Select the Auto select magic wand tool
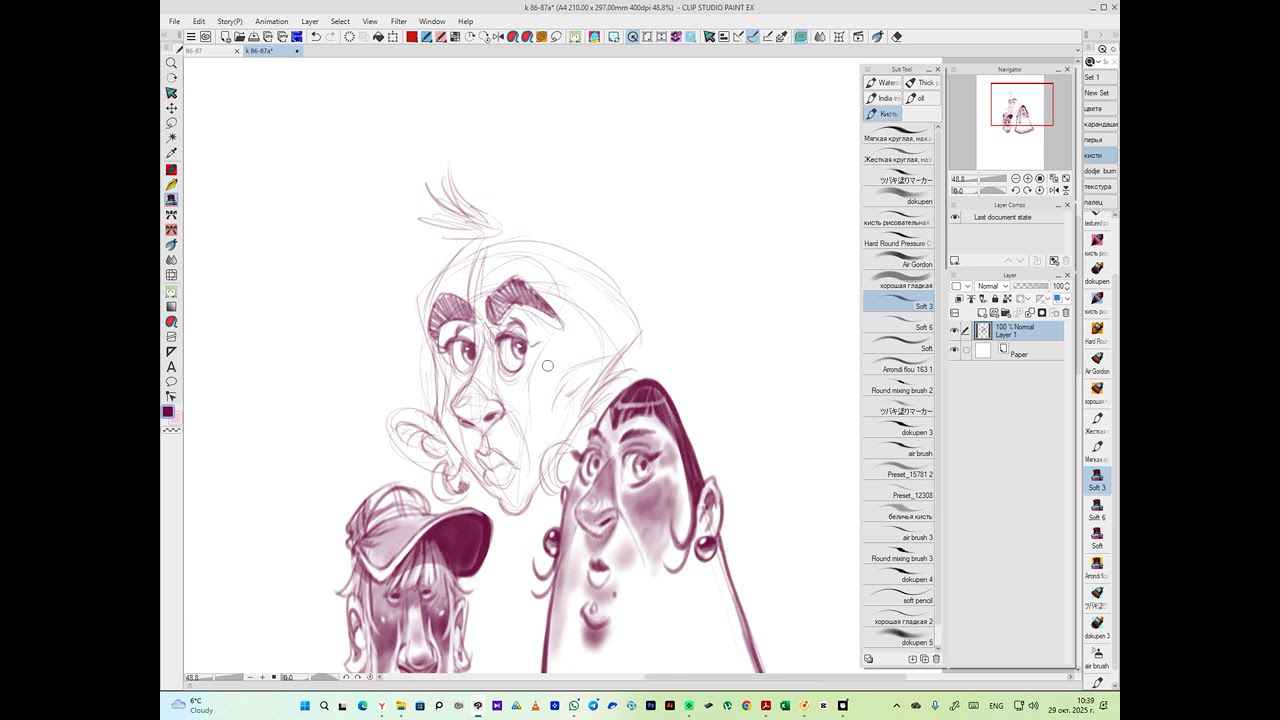1280x720 pixels. tap(171, 137)
